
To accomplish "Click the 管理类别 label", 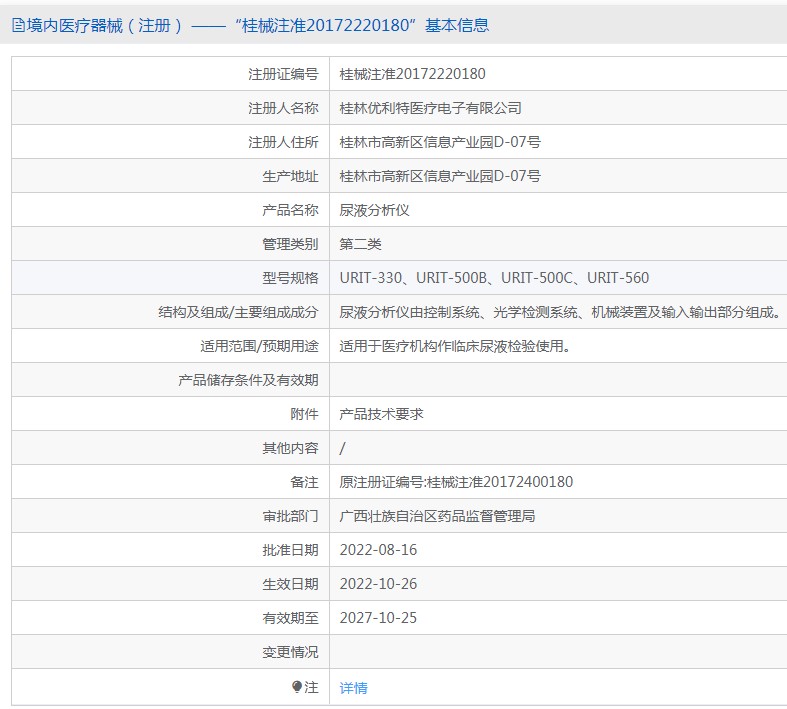I will click(x=290, y=244).
